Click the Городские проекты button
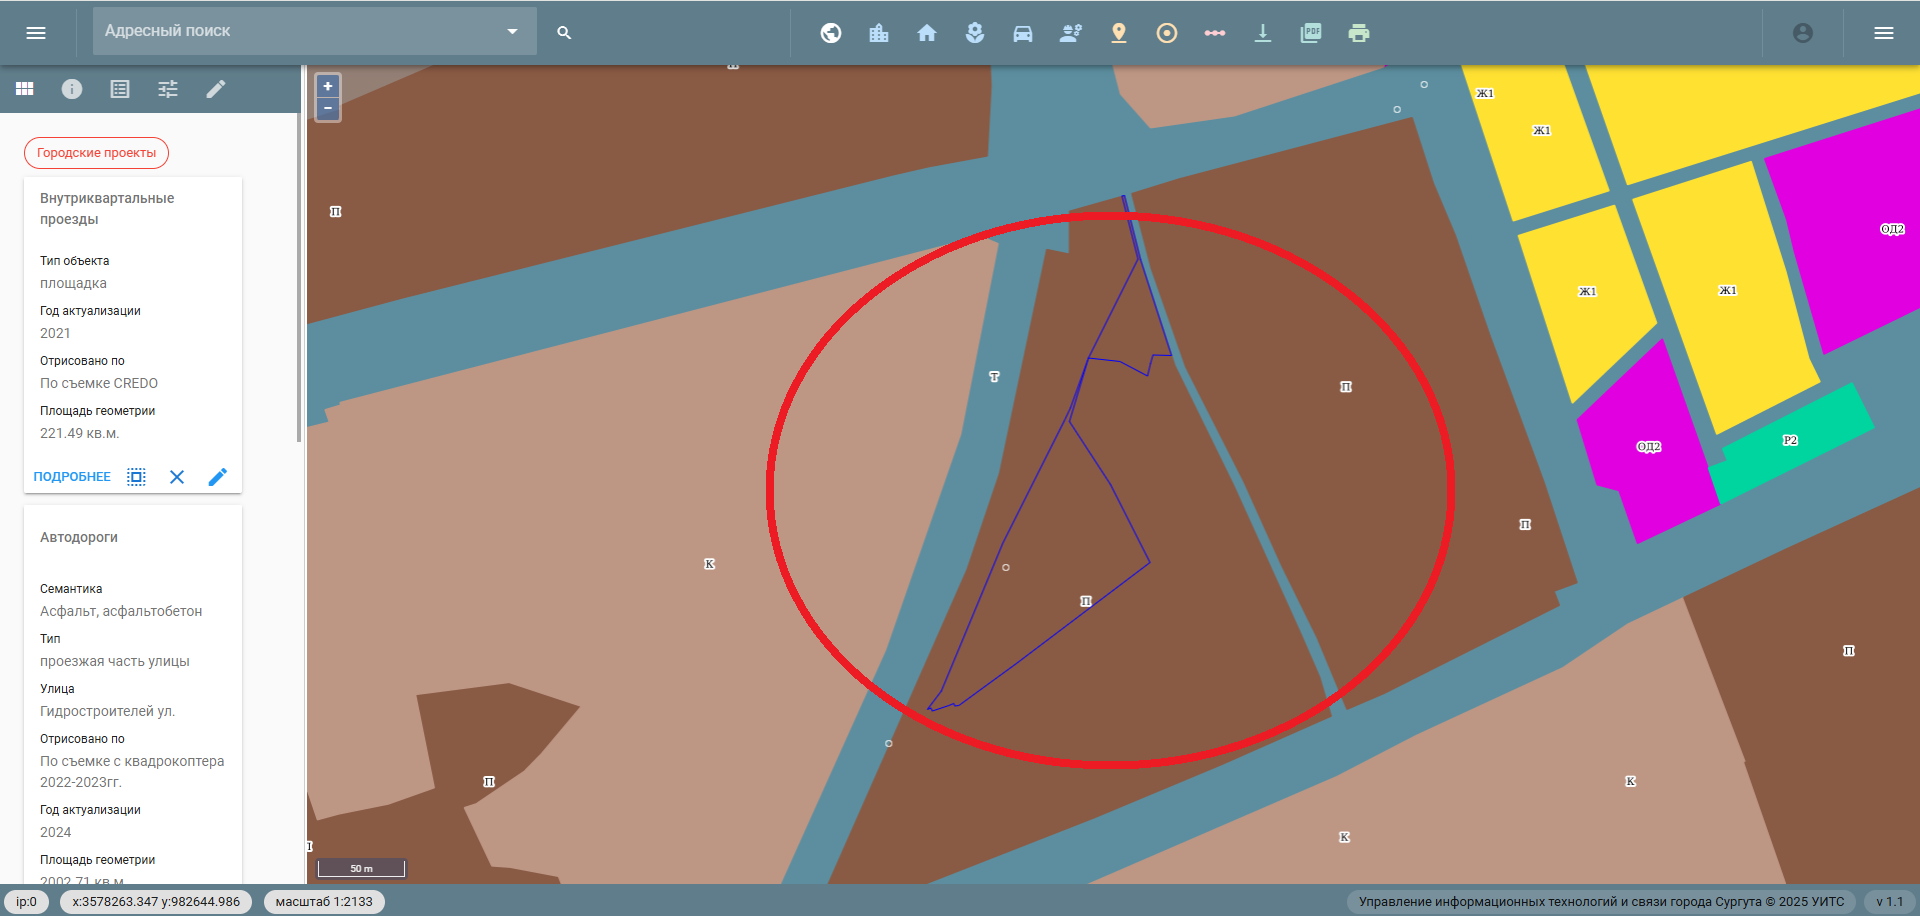1920x916 pixels. pyautogui.click(x=96, y=153)
